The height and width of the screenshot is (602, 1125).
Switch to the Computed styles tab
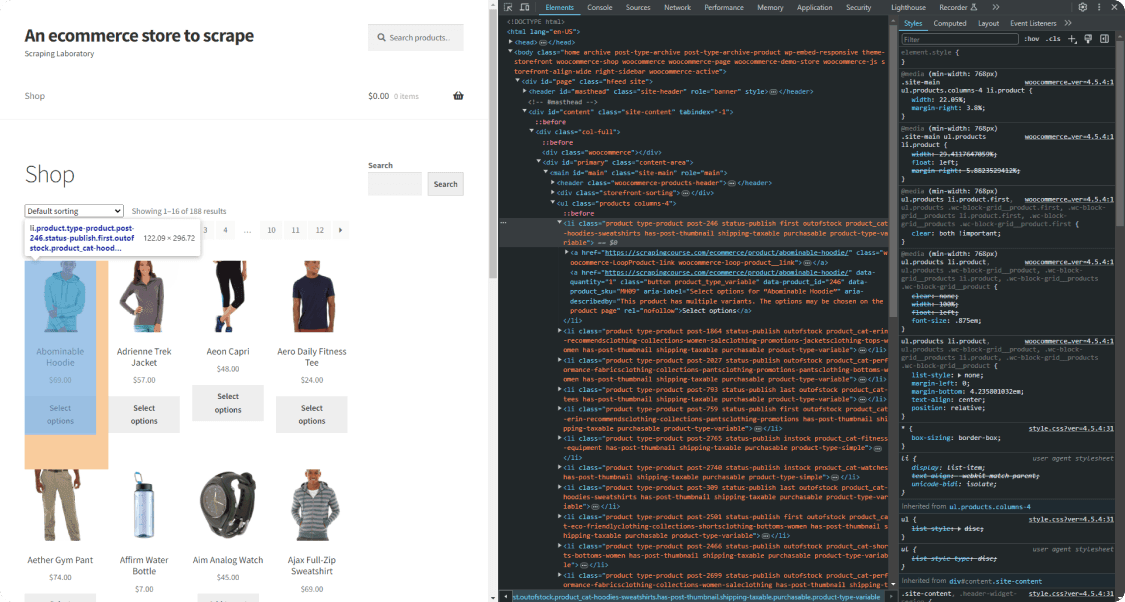950,24
